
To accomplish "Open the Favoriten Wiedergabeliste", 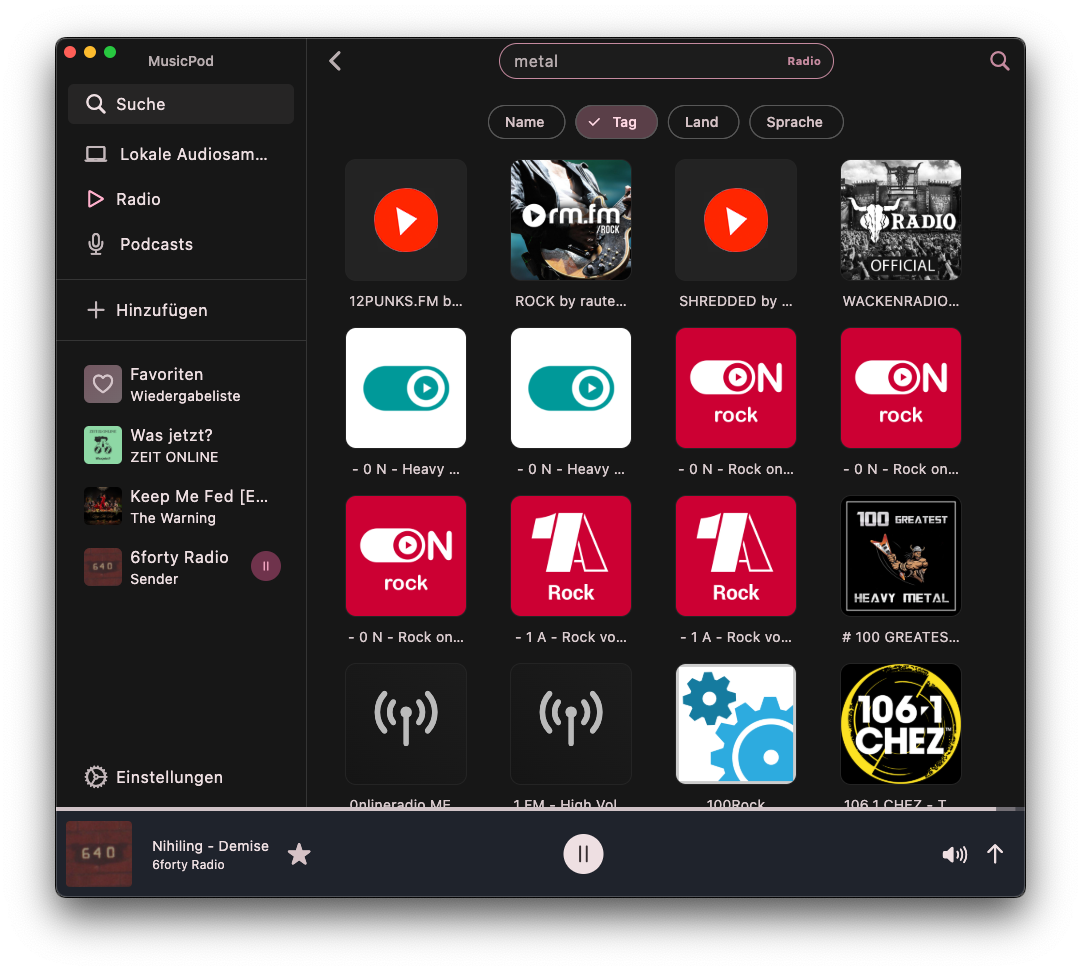I will click(181, 384).
